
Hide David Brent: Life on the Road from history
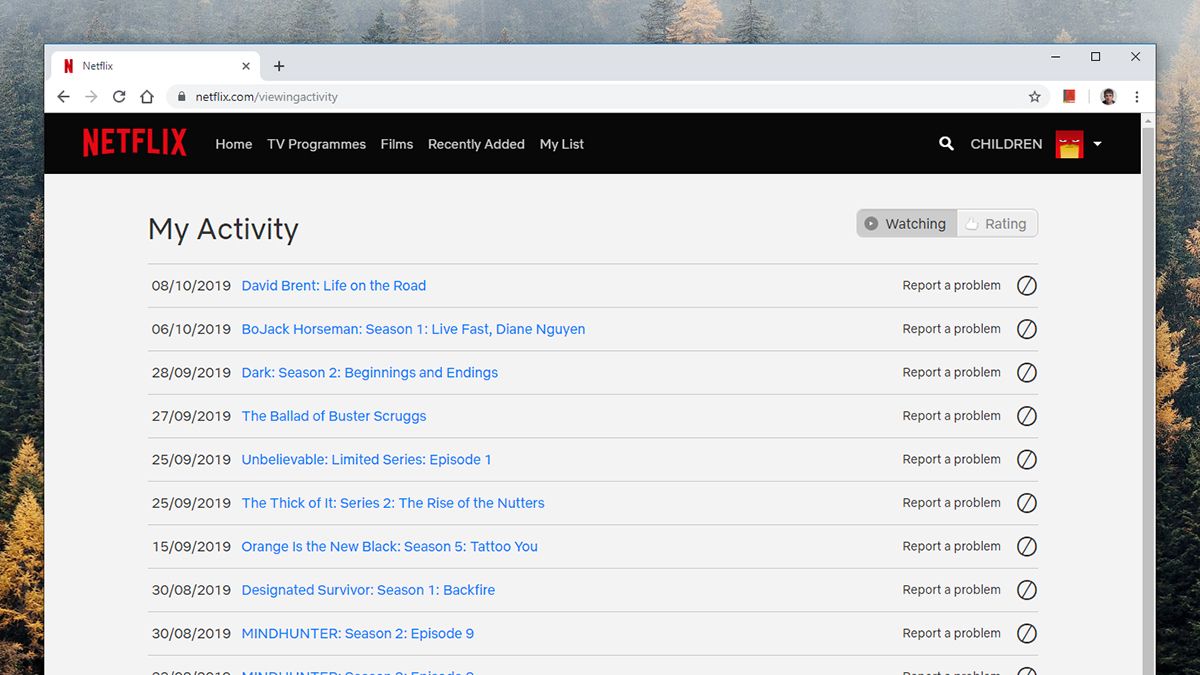click(1027, 286)
